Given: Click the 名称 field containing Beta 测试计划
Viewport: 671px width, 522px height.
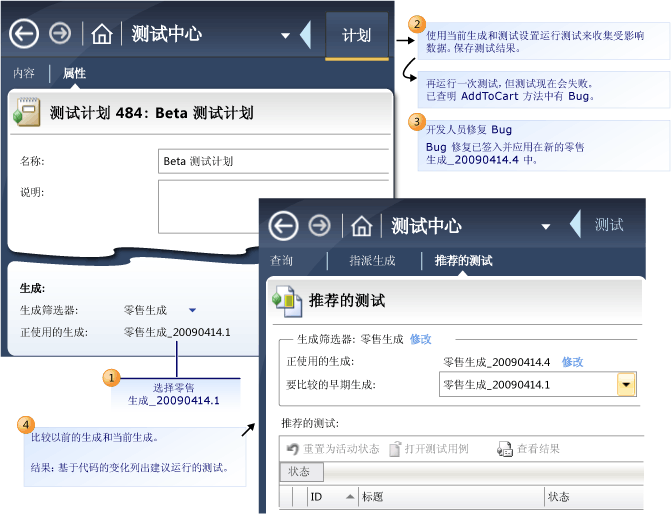Looking at the screenshot, I should [x=273, y=161].
